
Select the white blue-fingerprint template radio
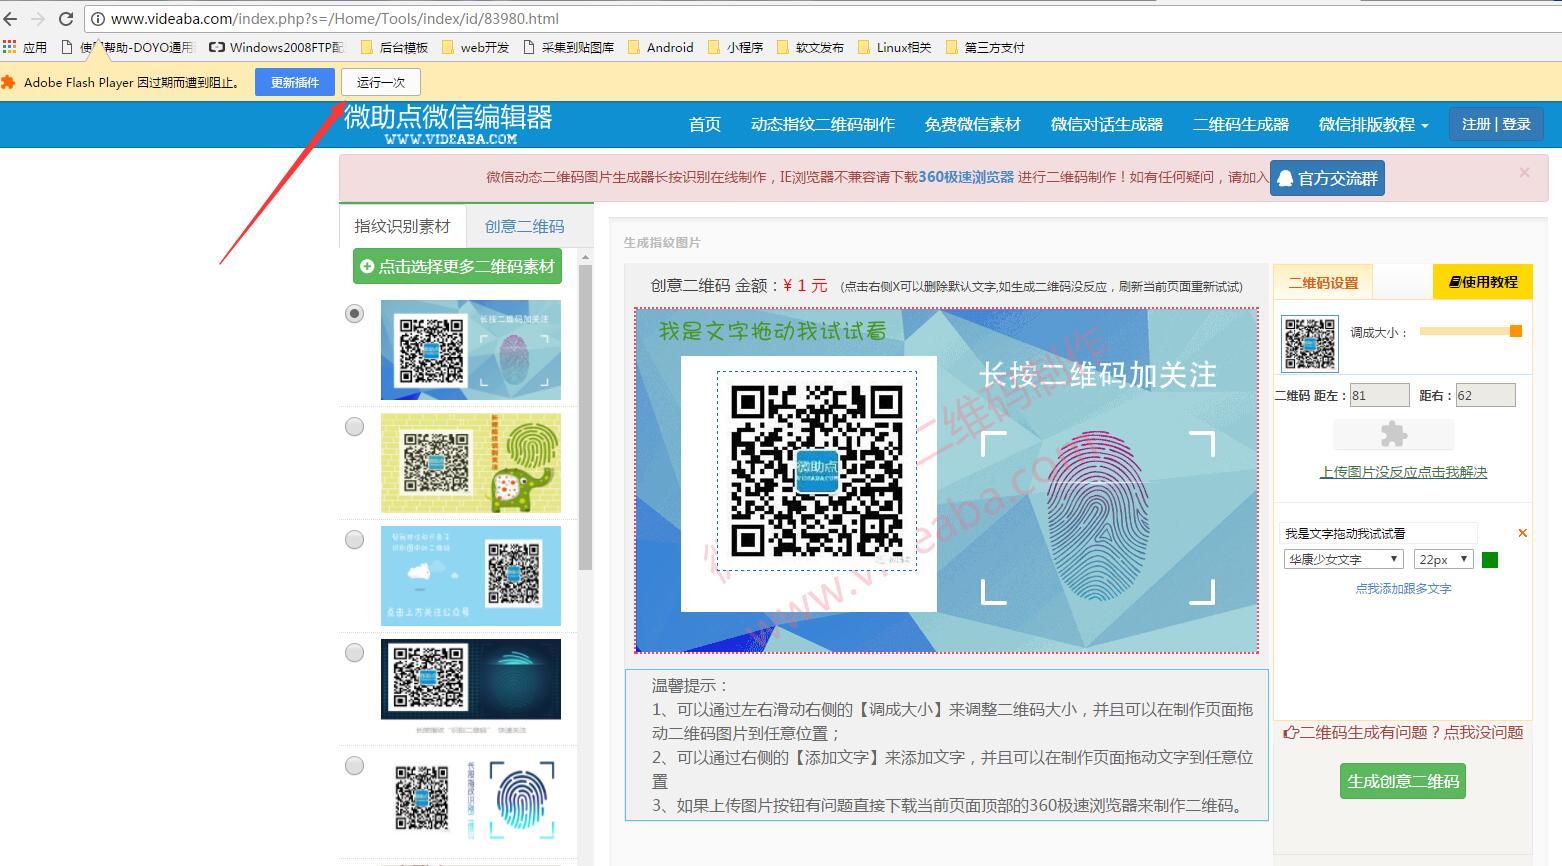click(x=355, y=765)
